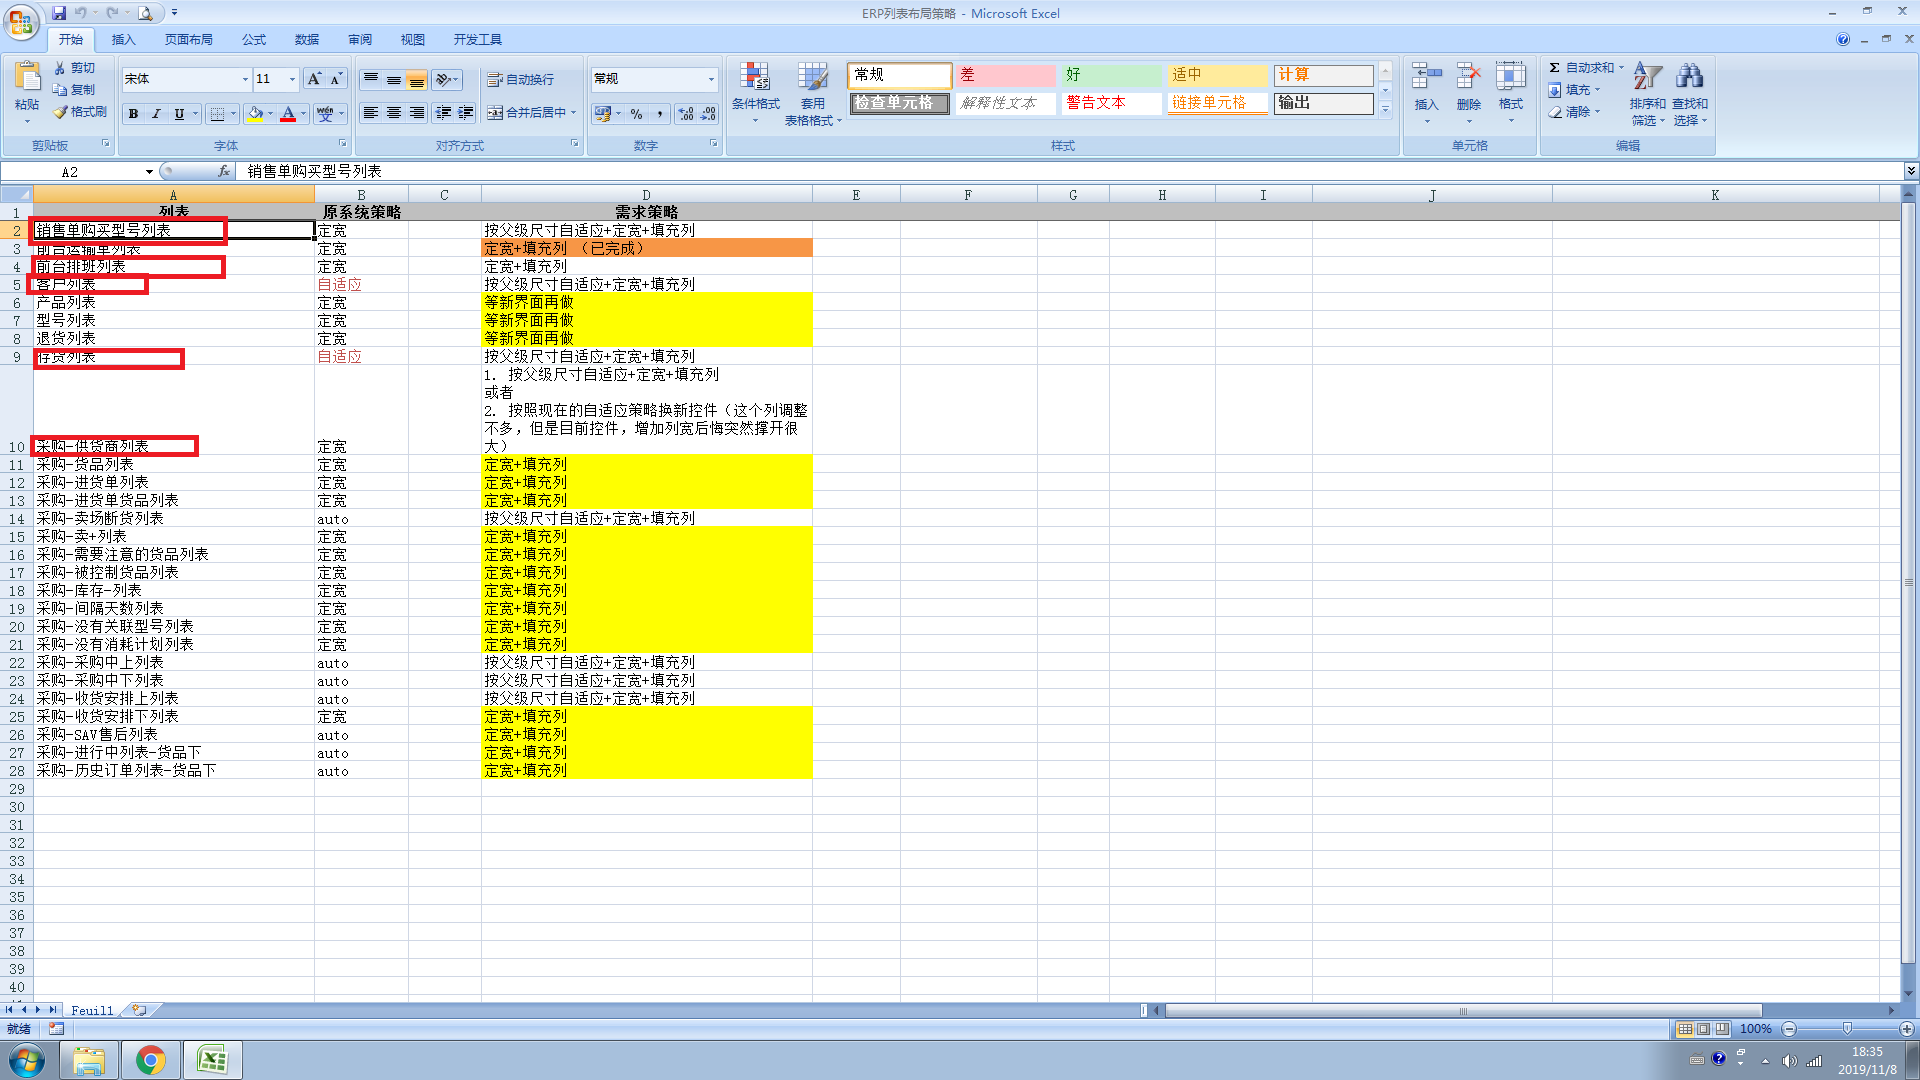Open the 公式 ribbon tab
Image resolution: width=1920 pixels, height=1080 pixels.
pyautogui.click(x=254, y=40)
